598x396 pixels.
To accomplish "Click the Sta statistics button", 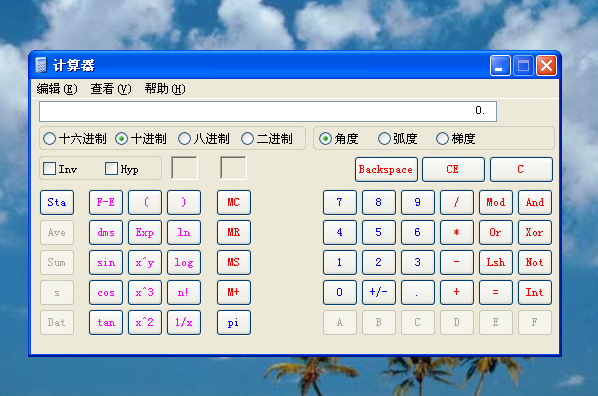I will 57,202.
